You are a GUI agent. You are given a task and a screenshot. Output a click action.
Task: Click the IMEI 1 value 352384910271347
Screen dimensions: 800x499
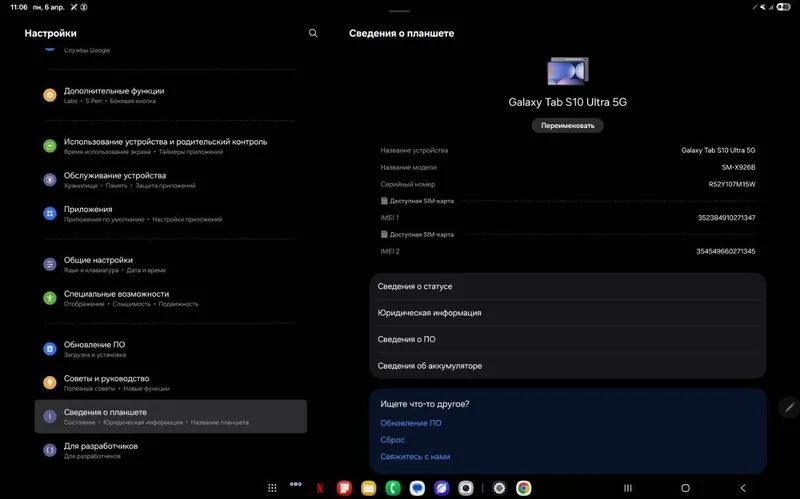[x=727, y=218]
